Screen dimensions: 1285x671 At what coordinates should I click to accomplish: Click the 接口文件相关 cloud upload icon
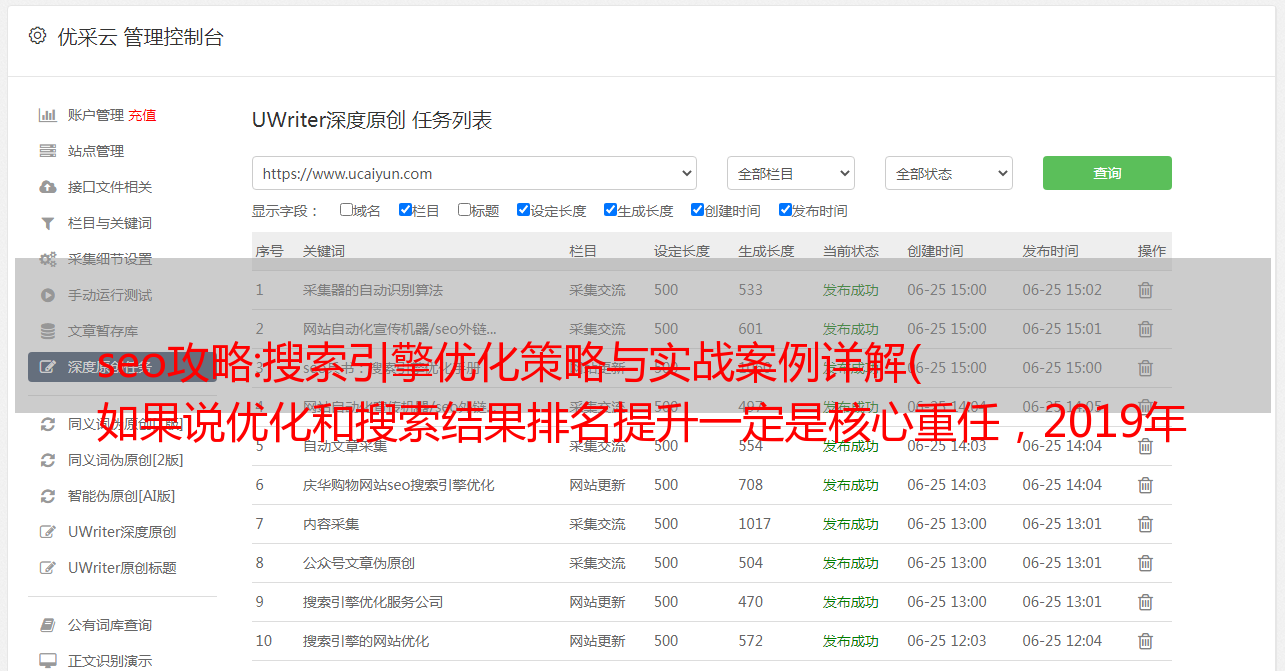pyautogui.click(x=47, y=187)
